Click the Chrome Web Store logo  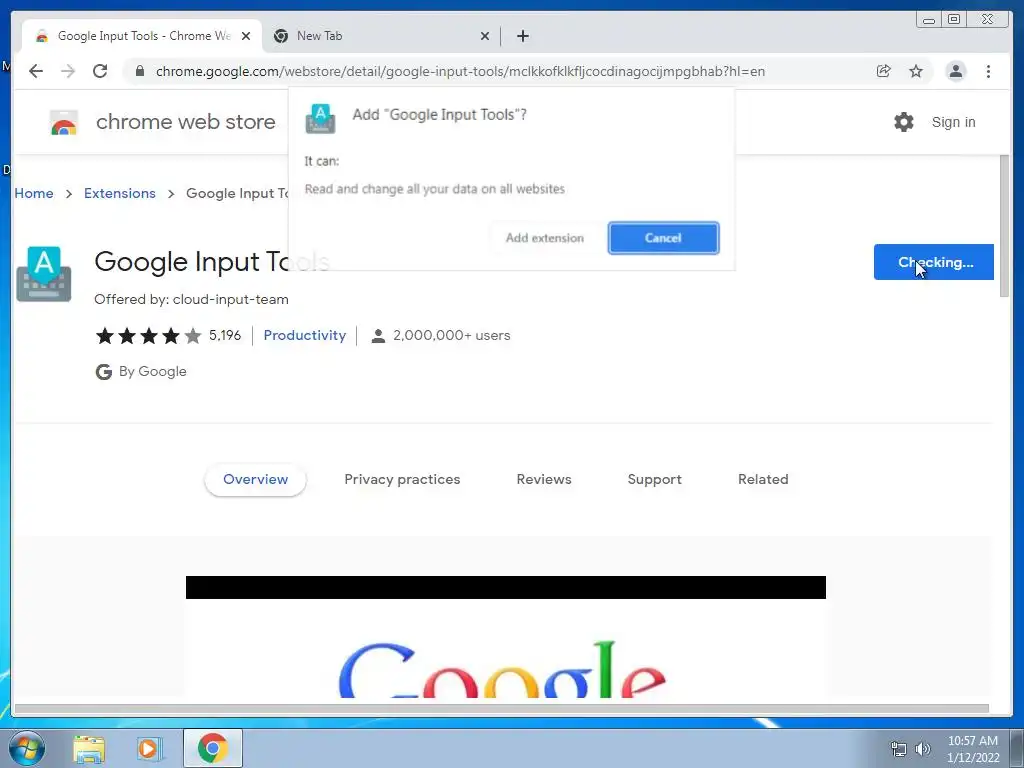click(64, 122)
